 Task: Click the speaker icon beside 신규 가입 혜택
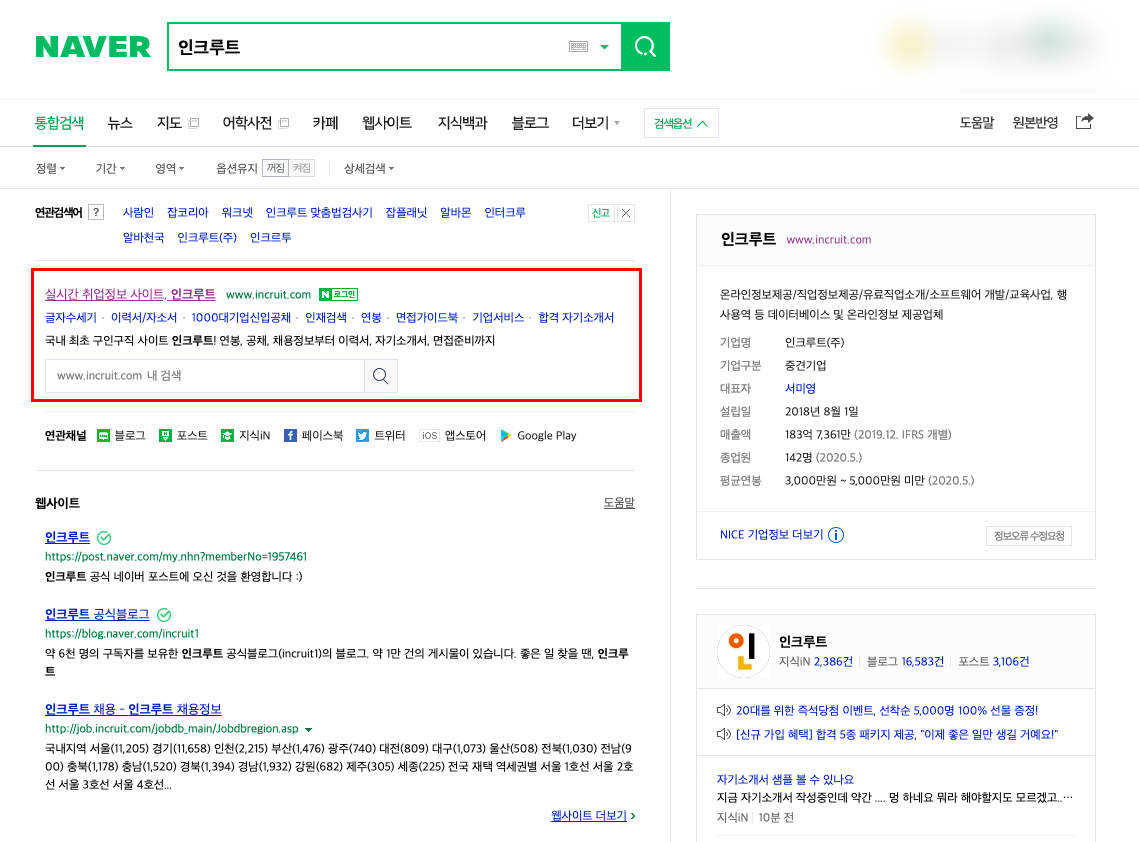click(723, 734)
